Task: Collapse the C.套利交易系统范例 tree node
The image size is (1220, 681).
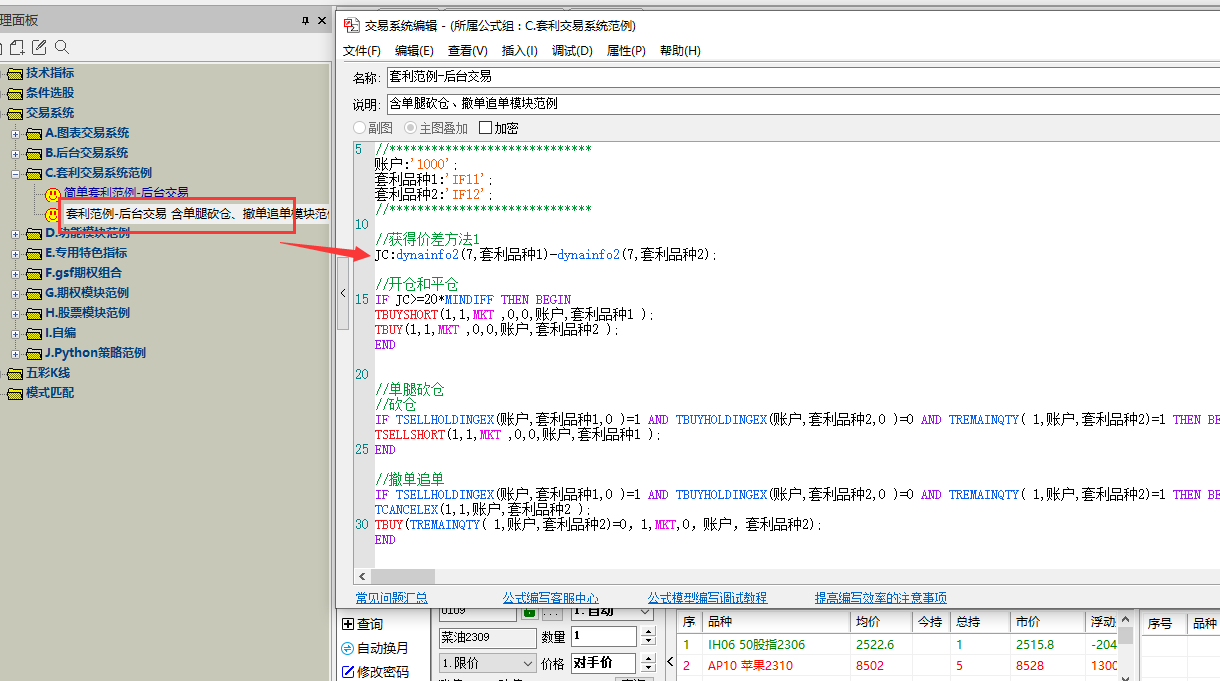Action: click(x=15, y=173)
